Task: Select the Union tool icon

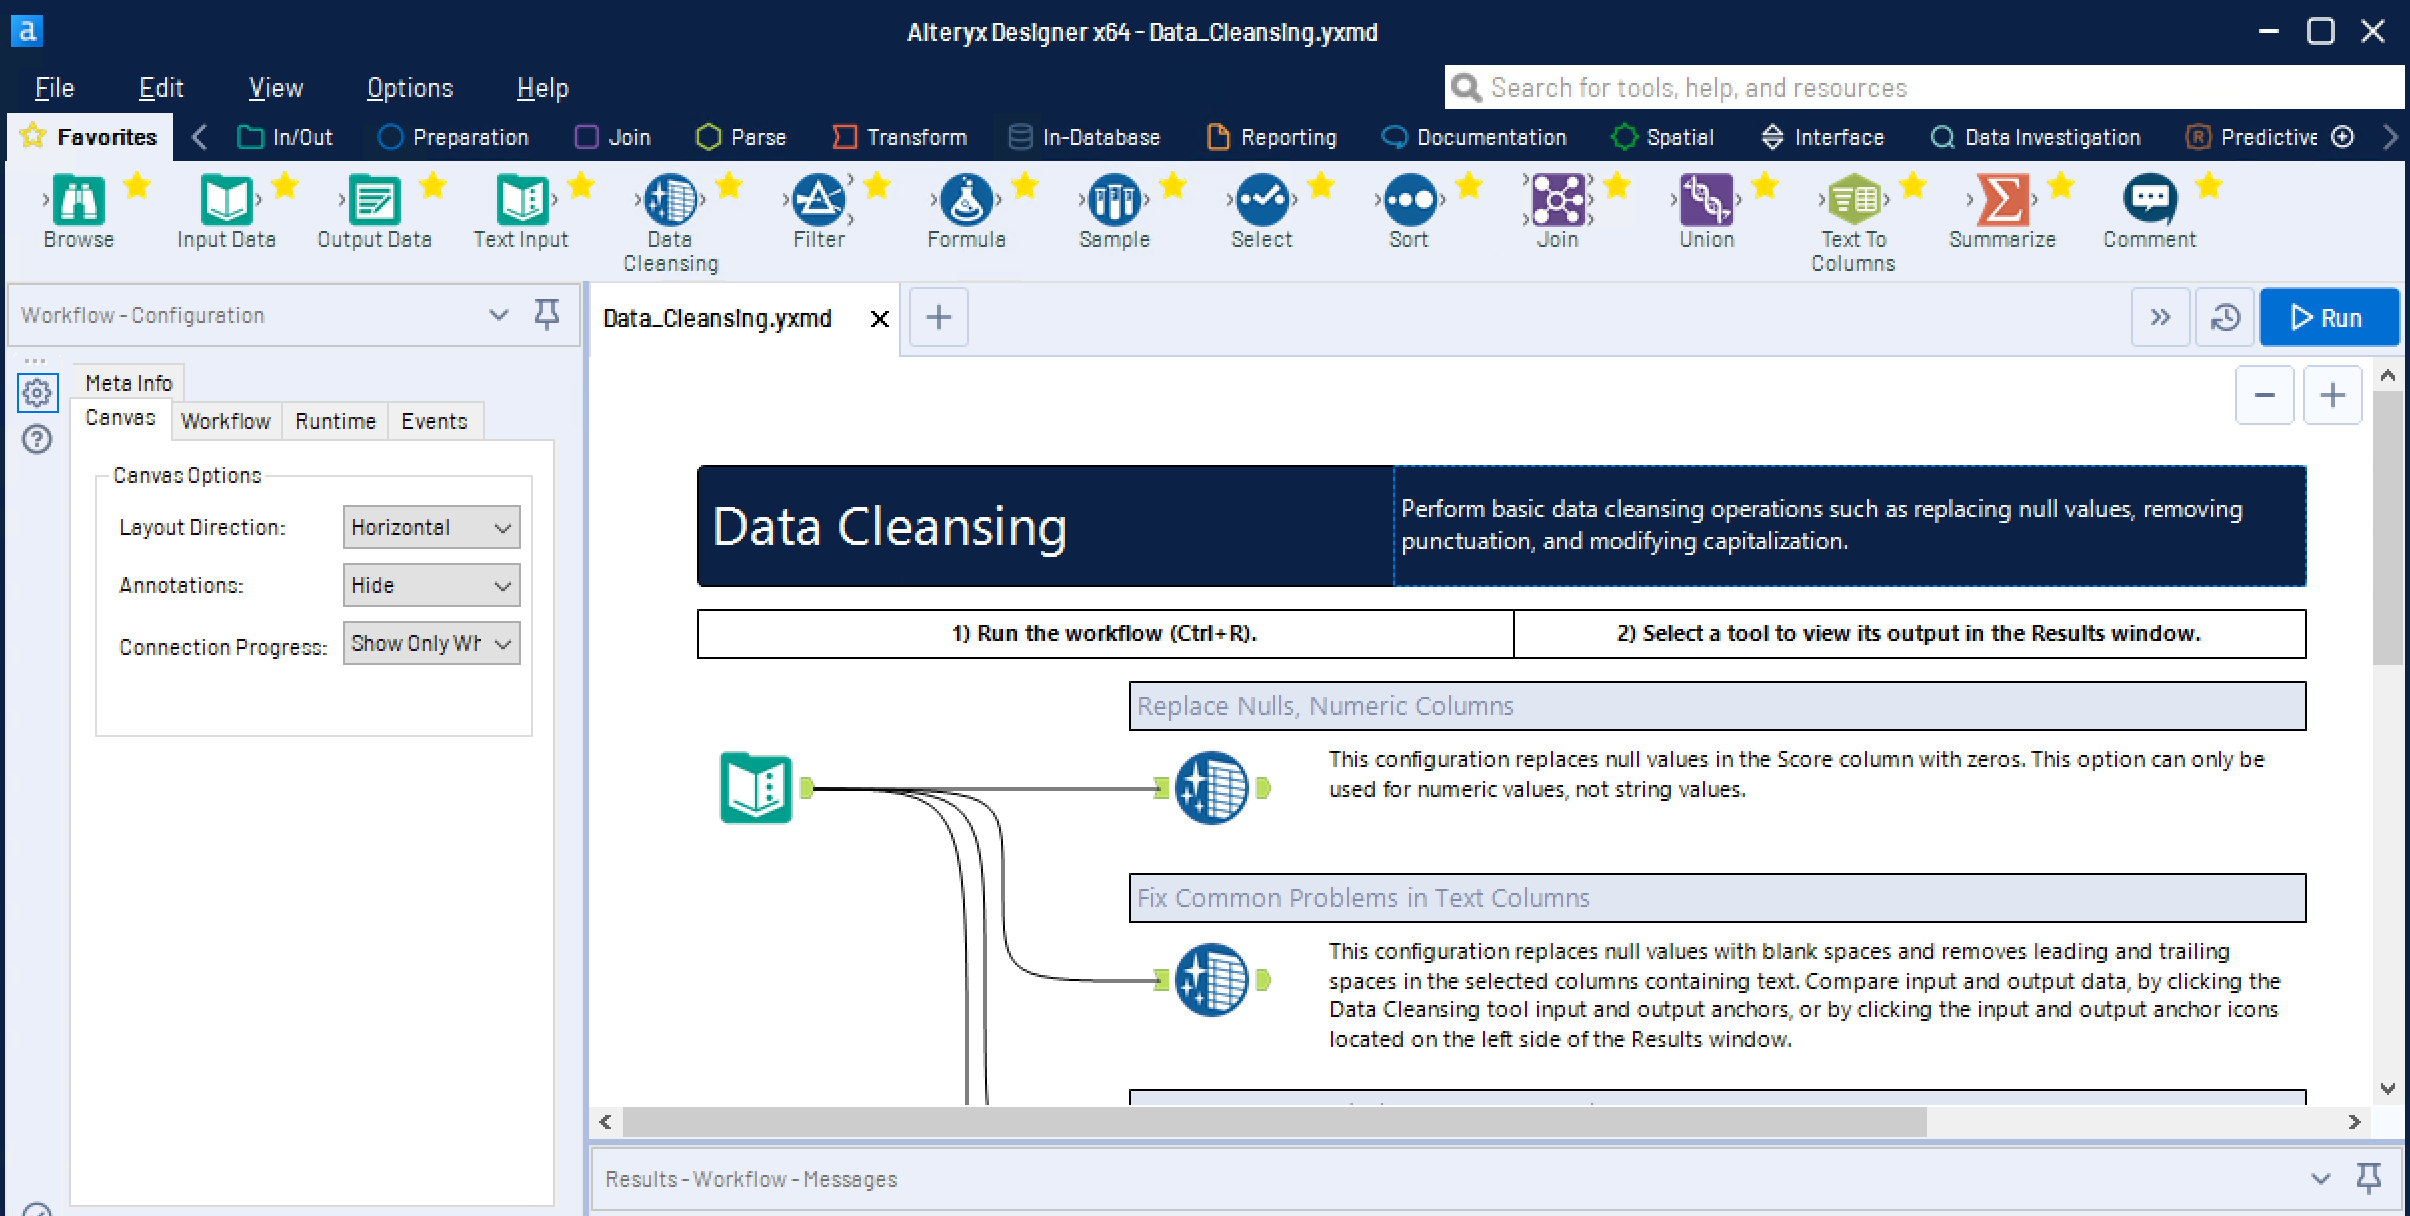Action: point(1706,200)
